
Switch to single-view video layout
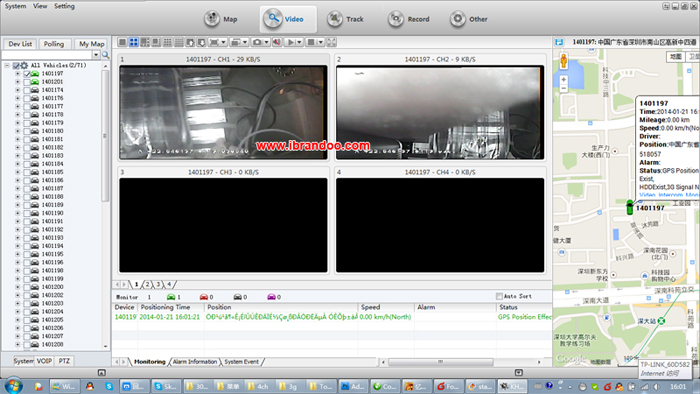(122, 42)
